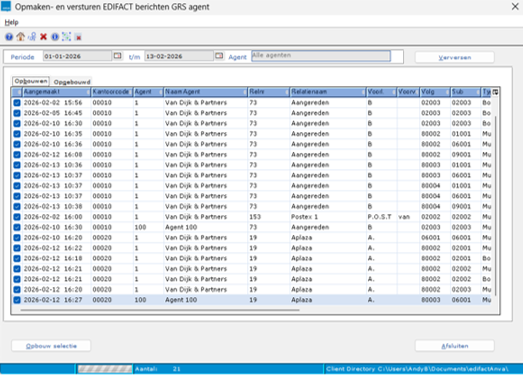The height and width of the screenshot is (375, 523).
Task: Sort by the Relnr column header
Action: 269,92
